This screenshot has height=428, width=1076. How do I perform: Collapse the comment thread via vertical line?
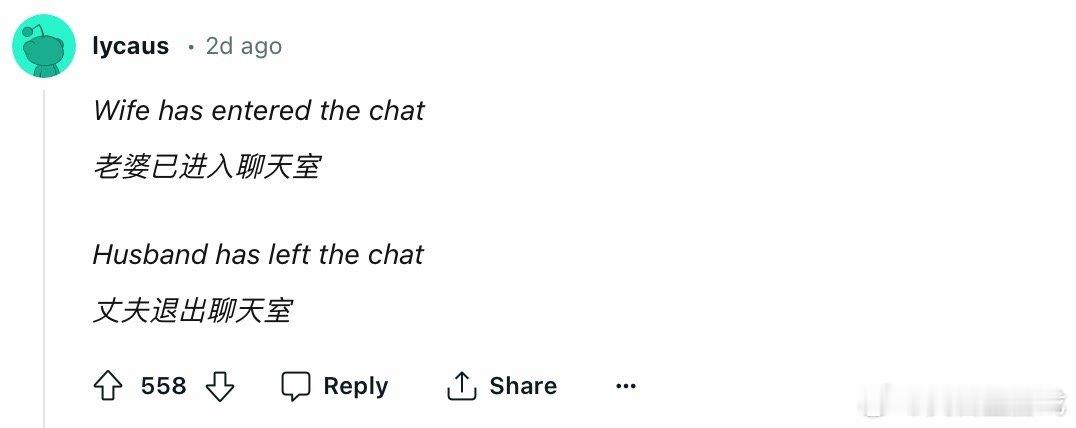click(x=44, y=250)
